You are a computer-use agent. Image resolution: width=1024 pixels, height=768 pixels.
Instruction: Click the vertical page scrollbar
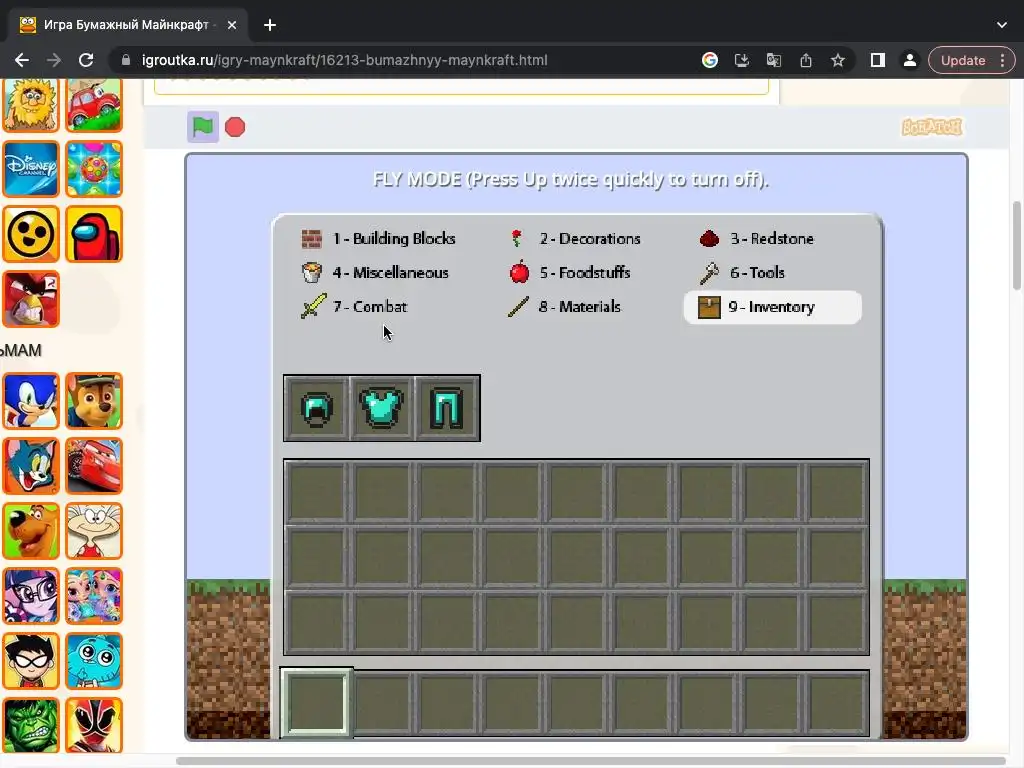(x=1017, y=246)
